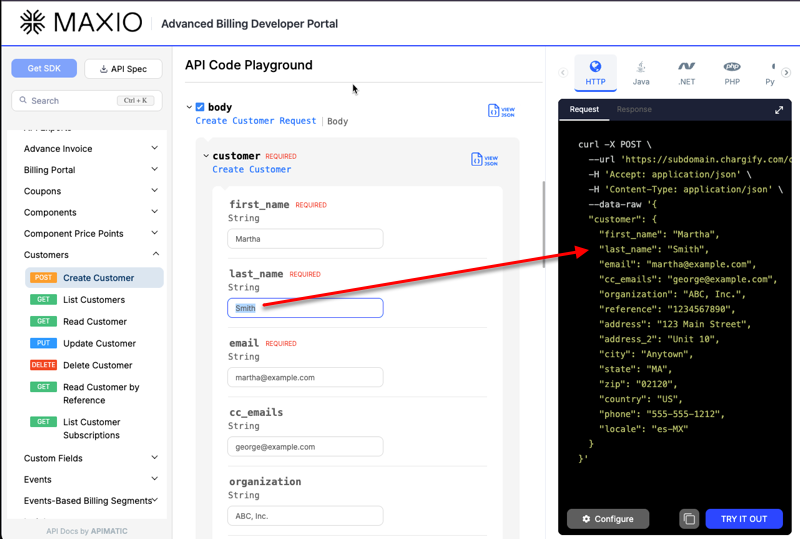This screenshot has height=539, width=800.
Task: Click the cc_emails input field
Action: tap(305, 447)
